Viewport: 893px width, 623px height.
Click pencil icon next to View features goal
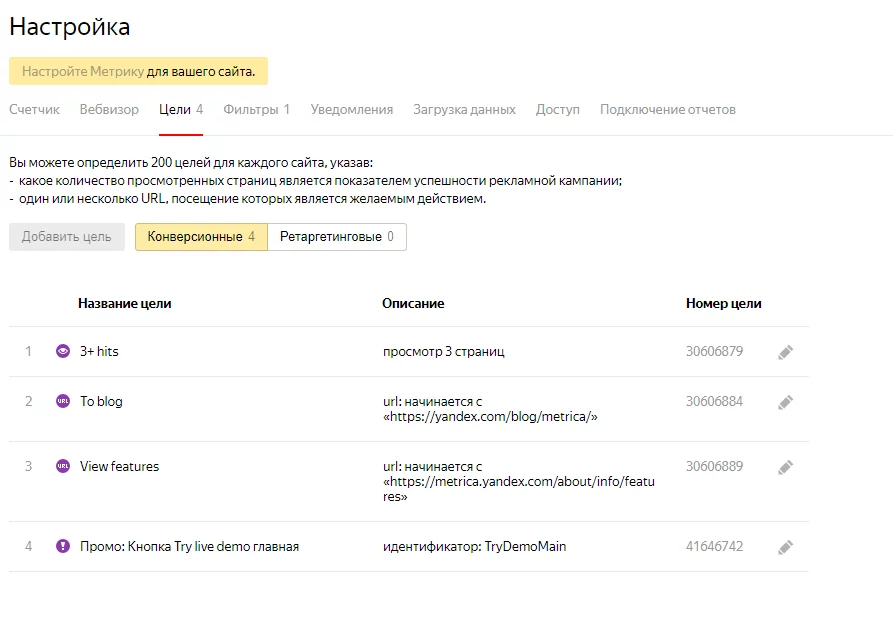pyautogui.click(x=785, y=468)
